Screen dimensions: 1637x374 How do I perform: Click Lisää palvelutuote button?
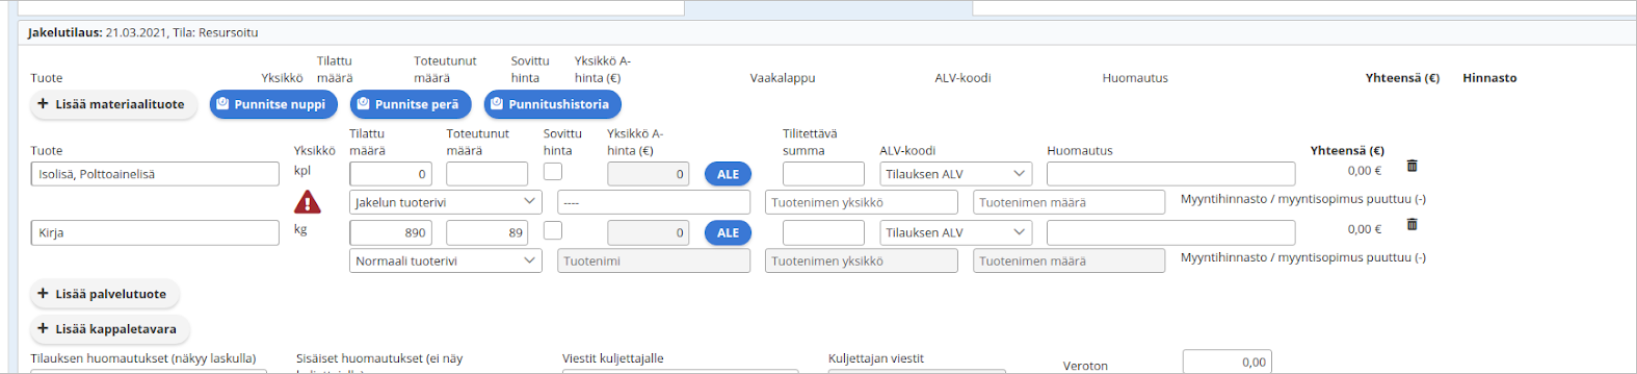pyautogui.click(x=104, y=294)
